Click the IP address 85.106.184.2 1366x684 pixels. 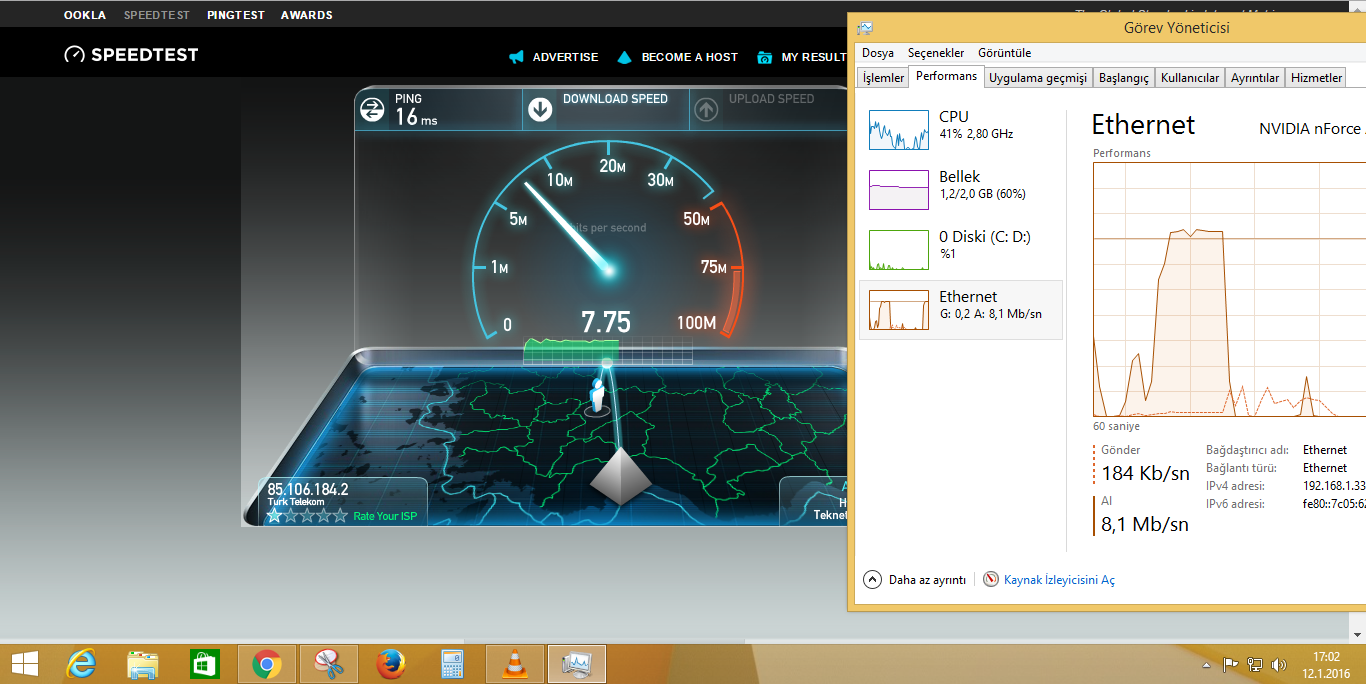coord(308,489)
